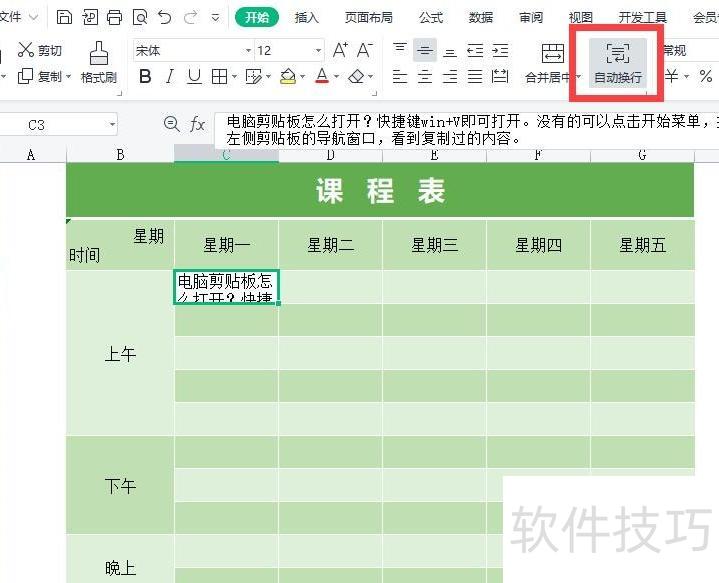This screenshot has width=719, height=583.
Task: Toggle Wrap Text (自动换行) button
Action: pyautogui.click(x=618, y=63)
